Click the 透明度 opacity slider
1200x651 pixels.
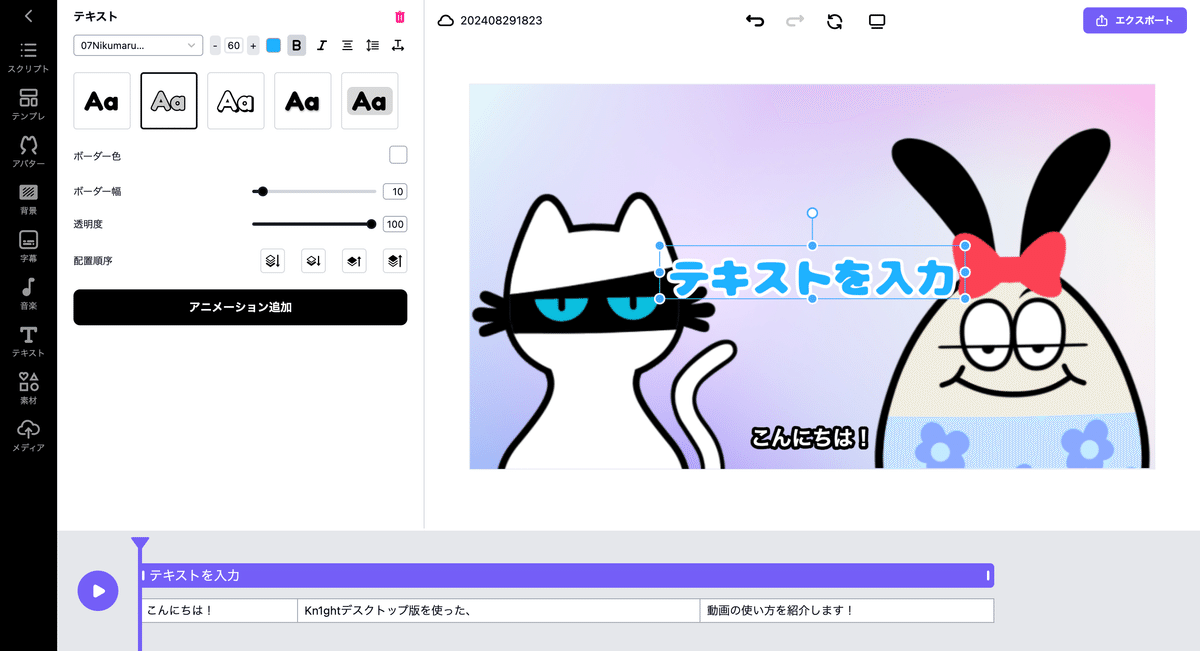(314, 224)
